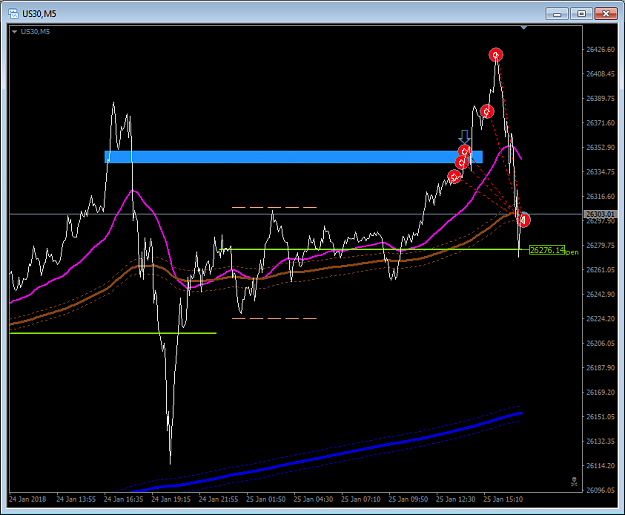Click the chart window icon in title bar
625x515 pixels.
click(x=13, y=14)
